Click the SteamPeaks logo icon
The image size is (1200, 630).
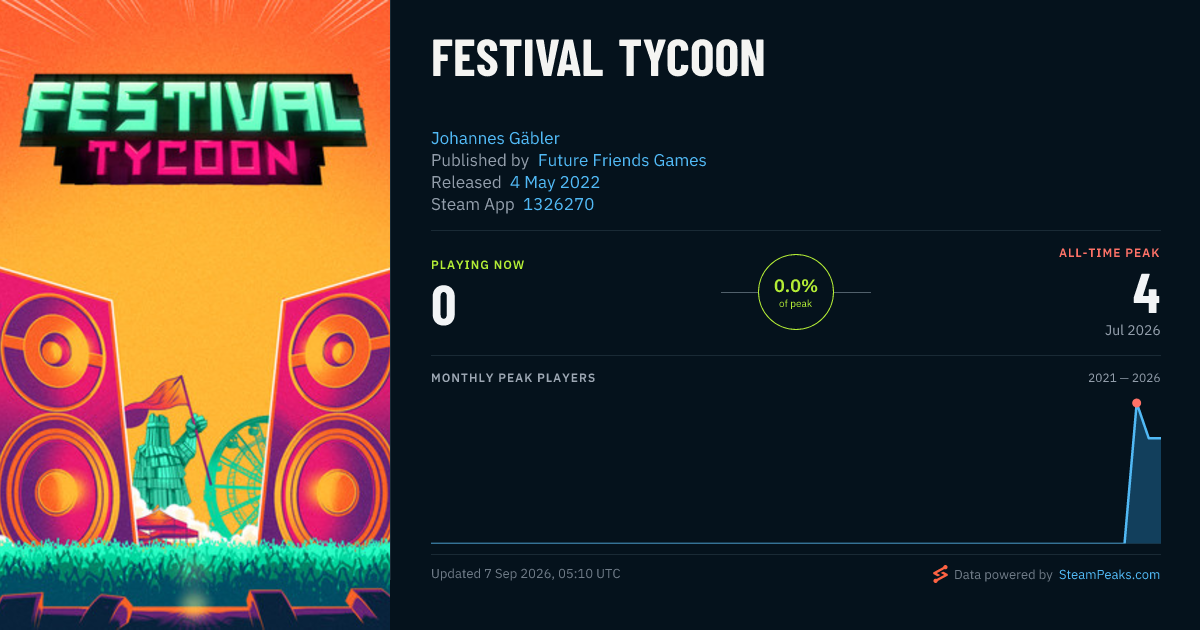point(940,574)
